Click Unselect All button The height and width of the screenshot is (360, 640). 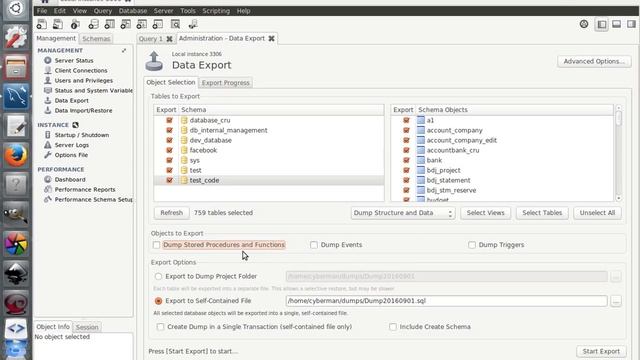pos(597,213)
